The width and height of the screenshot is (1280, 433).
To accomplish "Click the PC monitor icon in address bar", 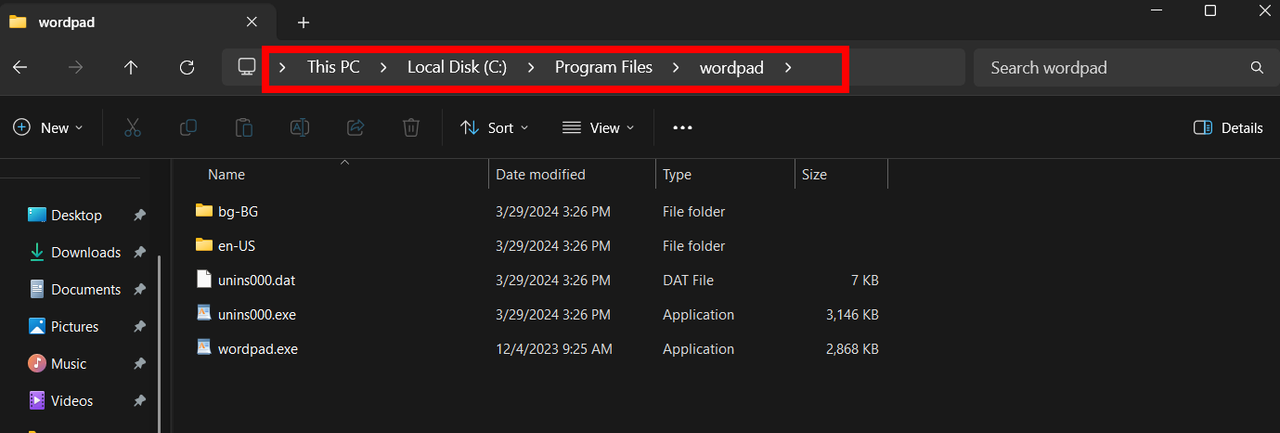I will [247, 67].
